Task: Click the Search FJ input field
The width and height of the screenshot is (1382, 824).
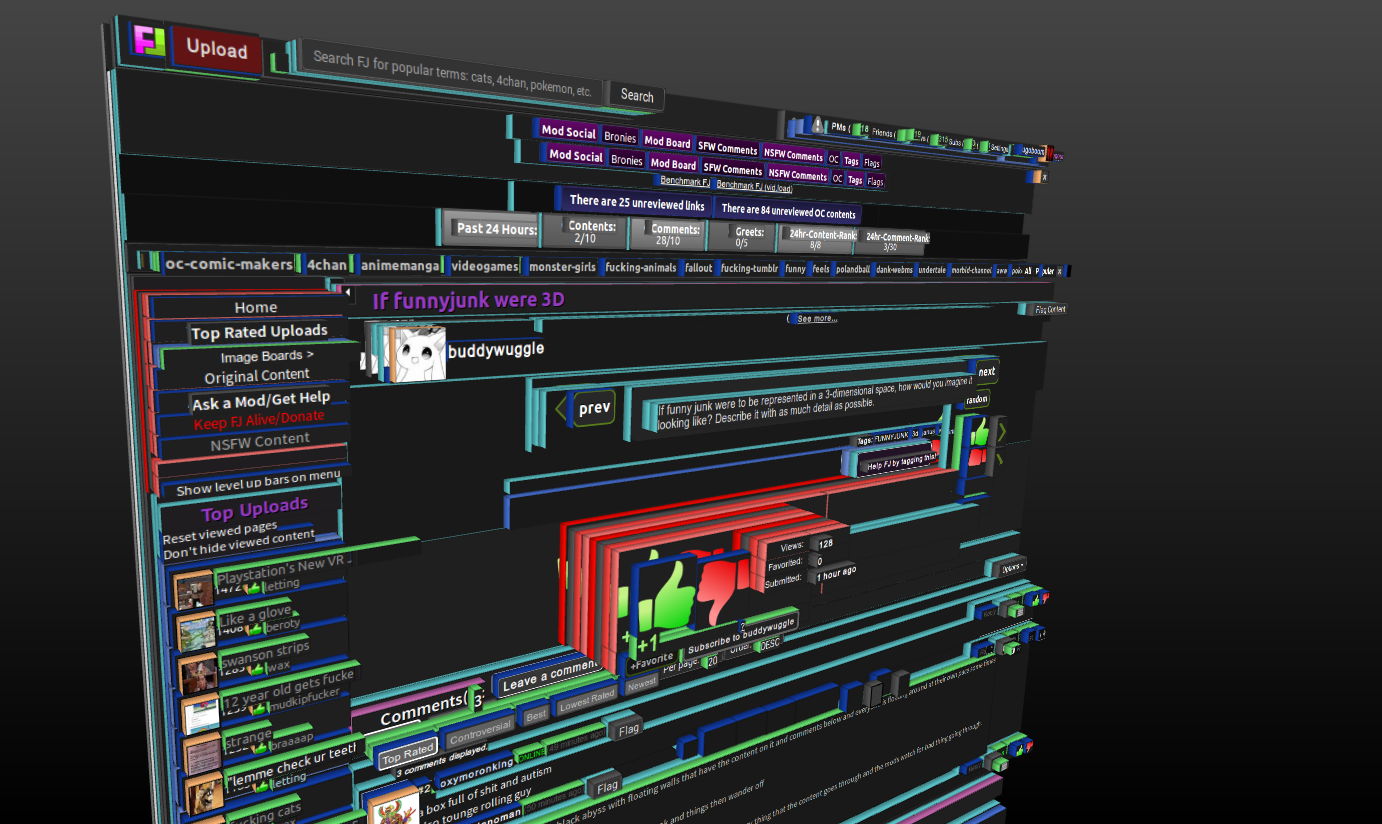Action: click(452, 74)
